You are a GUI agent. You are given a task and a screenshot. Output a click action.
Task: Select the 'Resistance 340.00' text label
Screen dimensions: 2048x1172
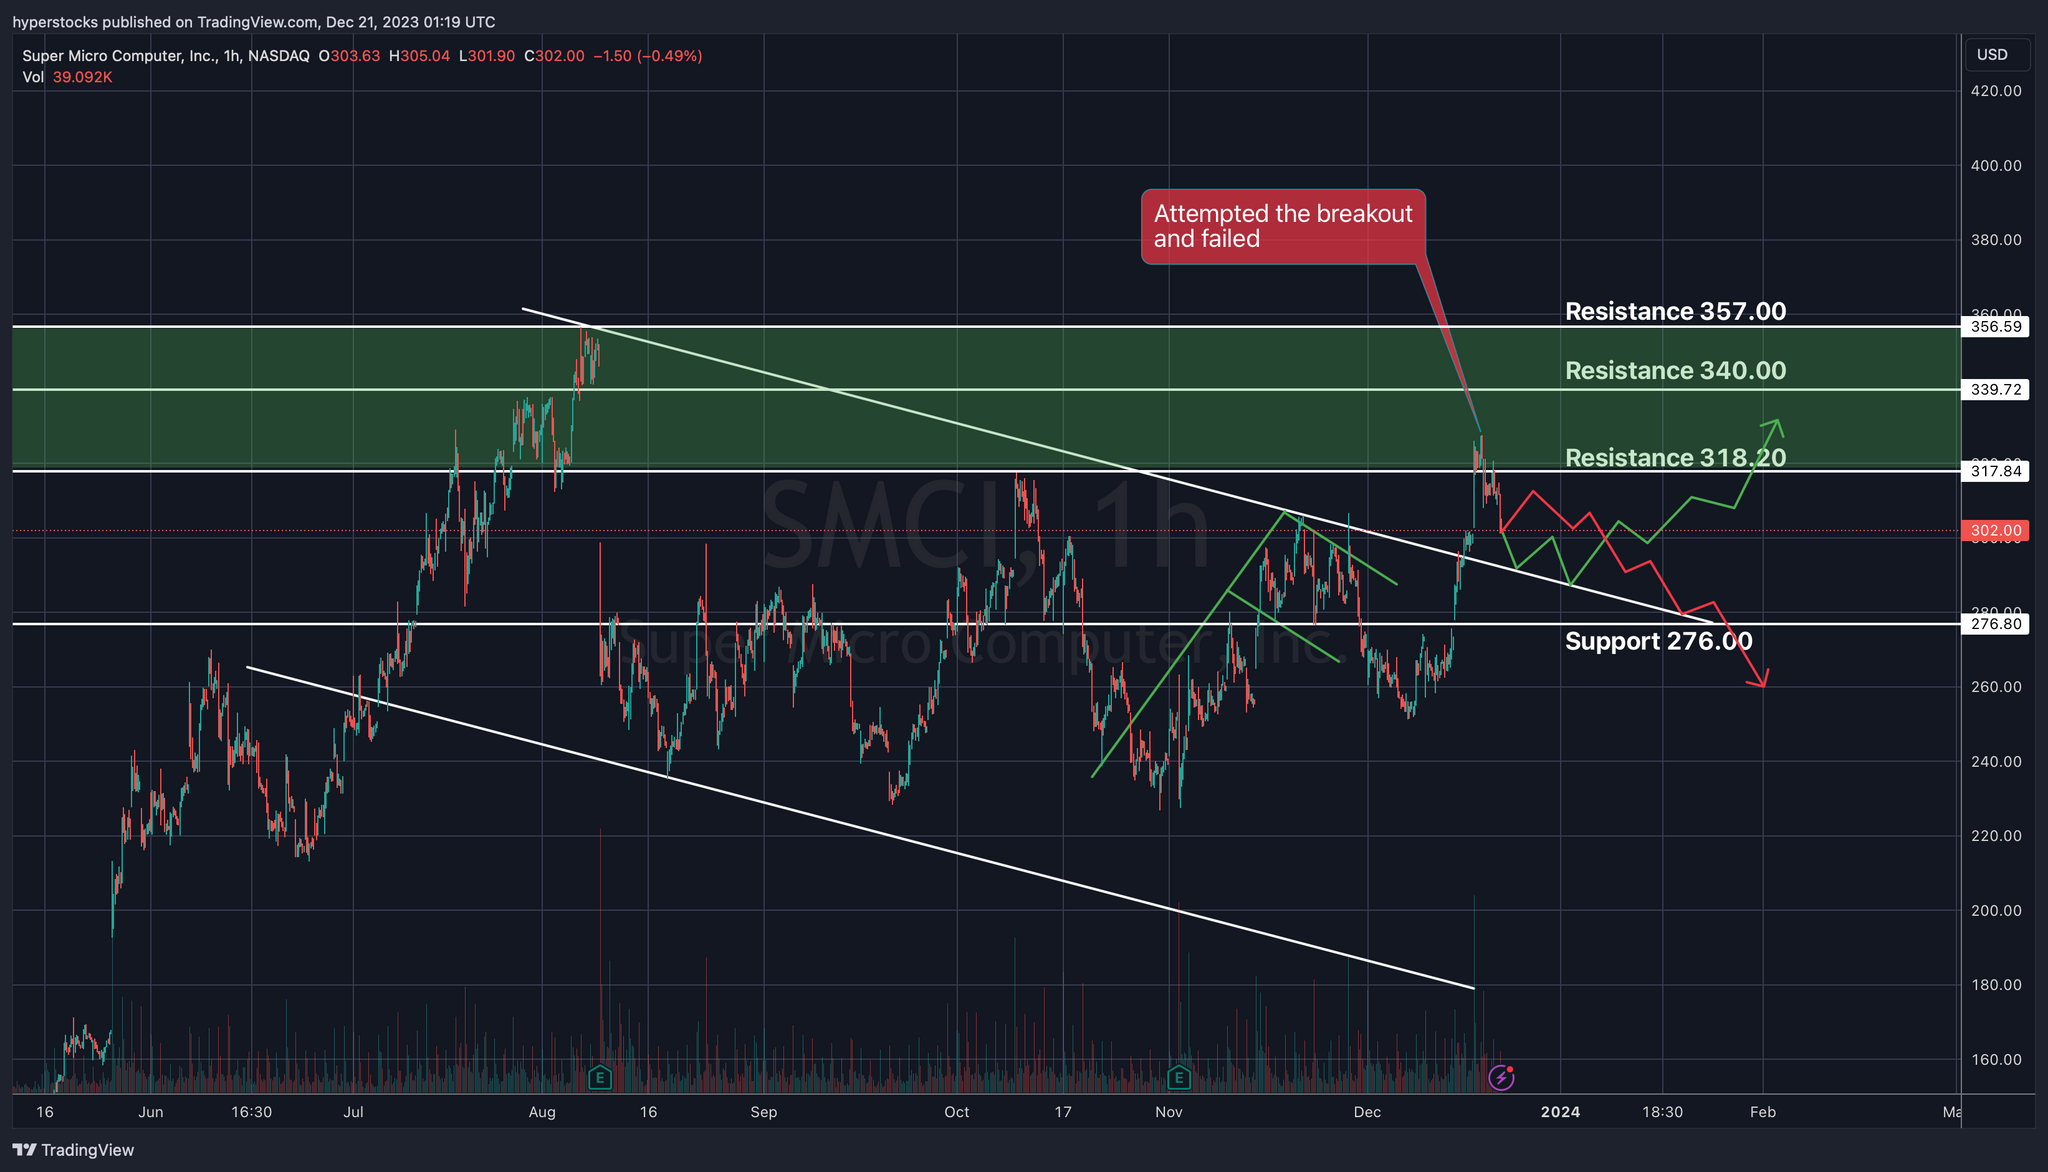point(1675,370)
